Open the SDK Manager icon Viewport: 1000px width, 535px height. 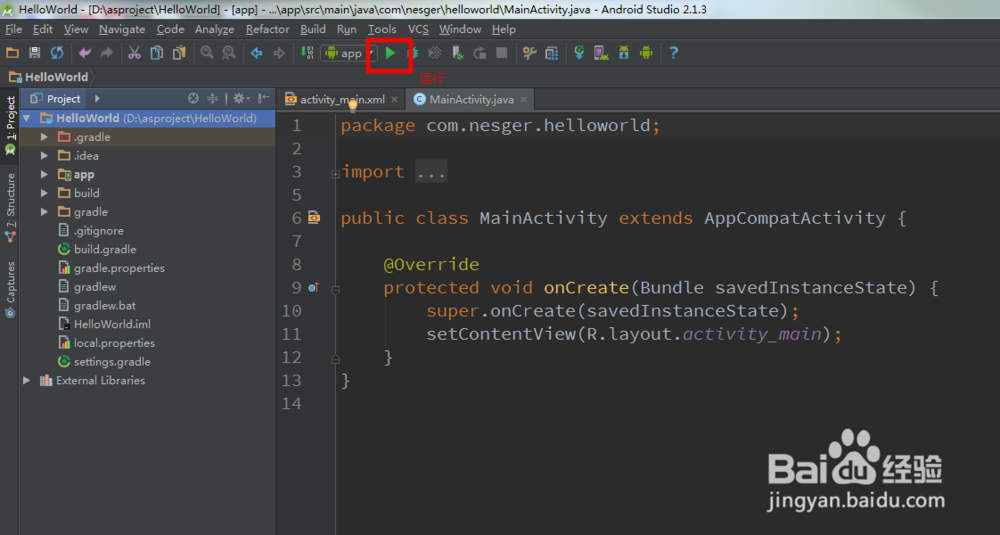(x=624, y=53)
